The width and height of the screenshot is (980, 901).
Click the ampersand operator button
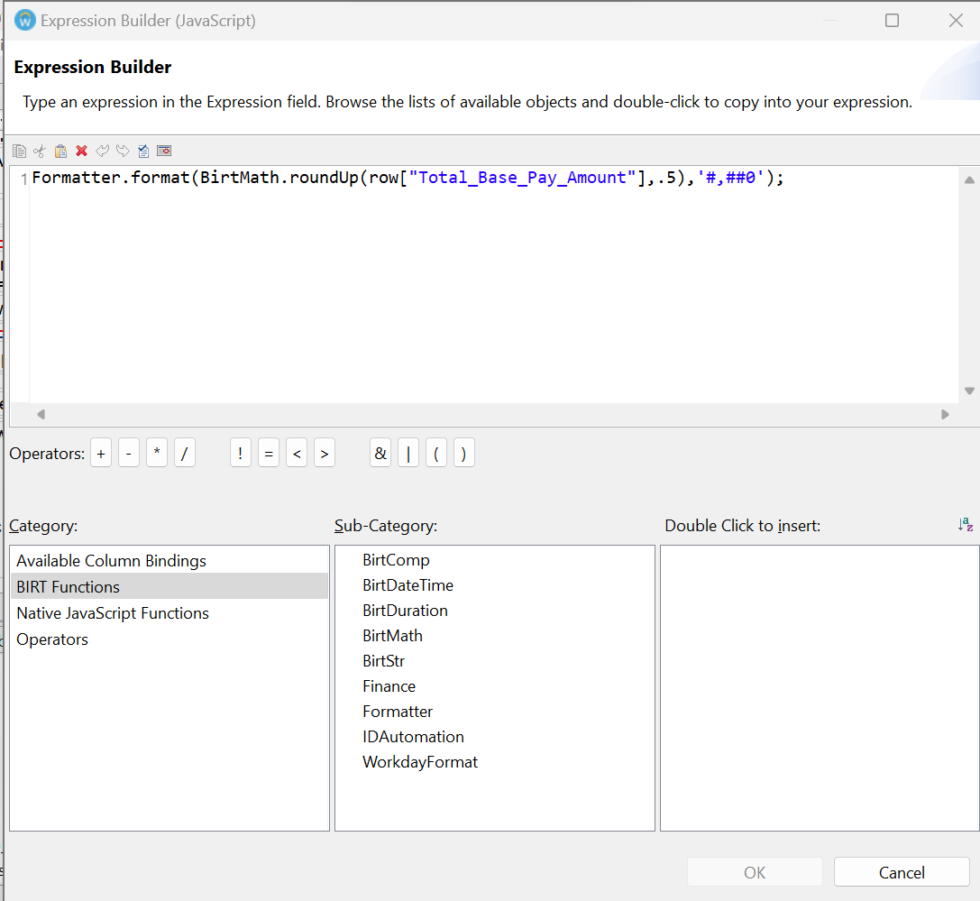(380, 452)
